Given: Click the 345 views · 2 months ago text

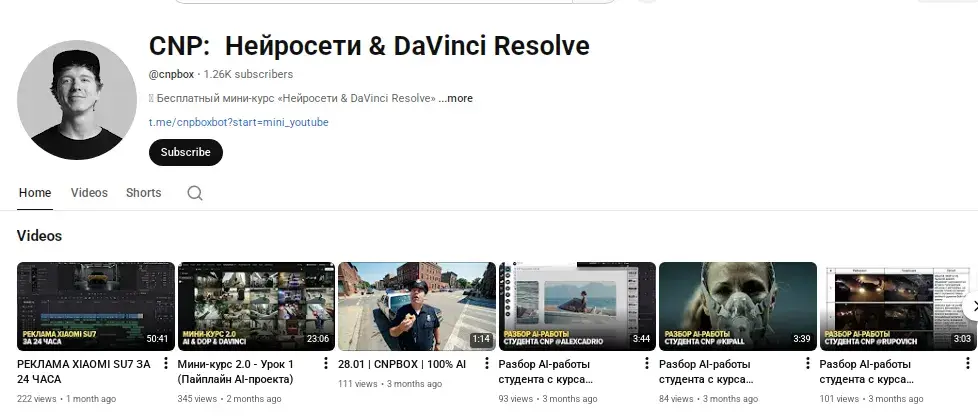Looking at the screenshot, I should (x=229, y=399).
